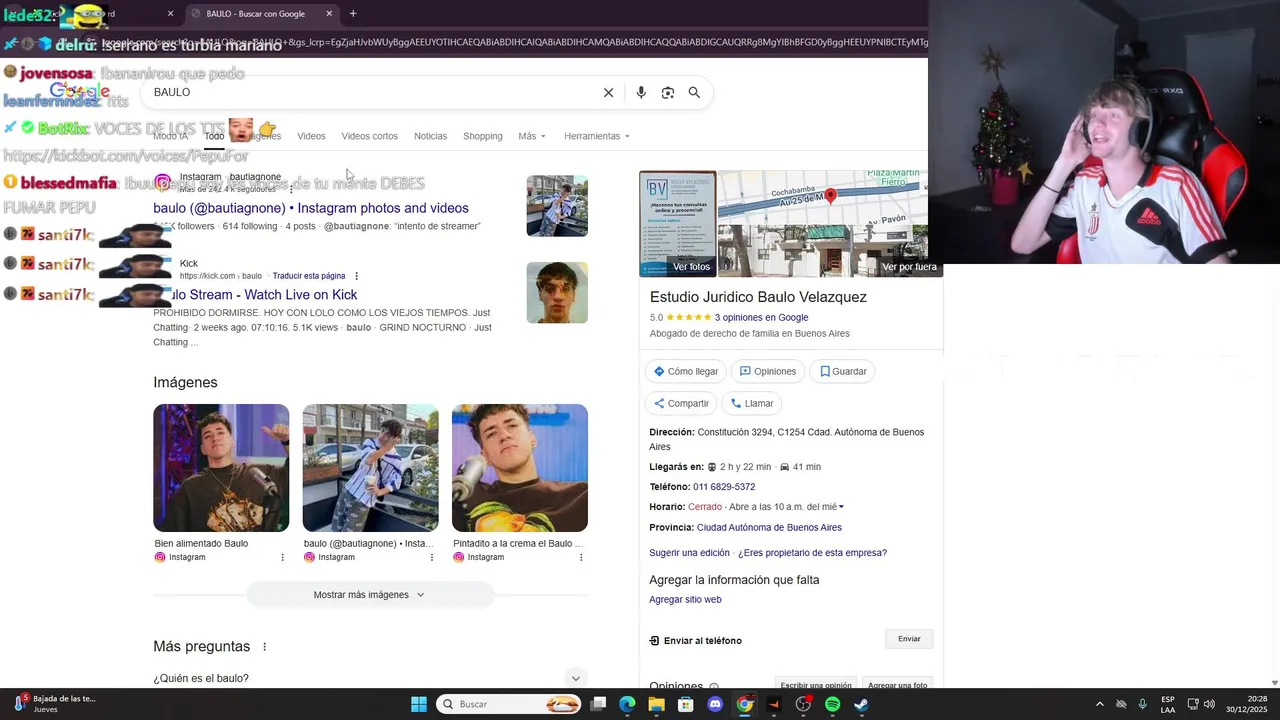Click the Opiniones button
Viewport: 1280px width, 720px height.
coord(768,371)
